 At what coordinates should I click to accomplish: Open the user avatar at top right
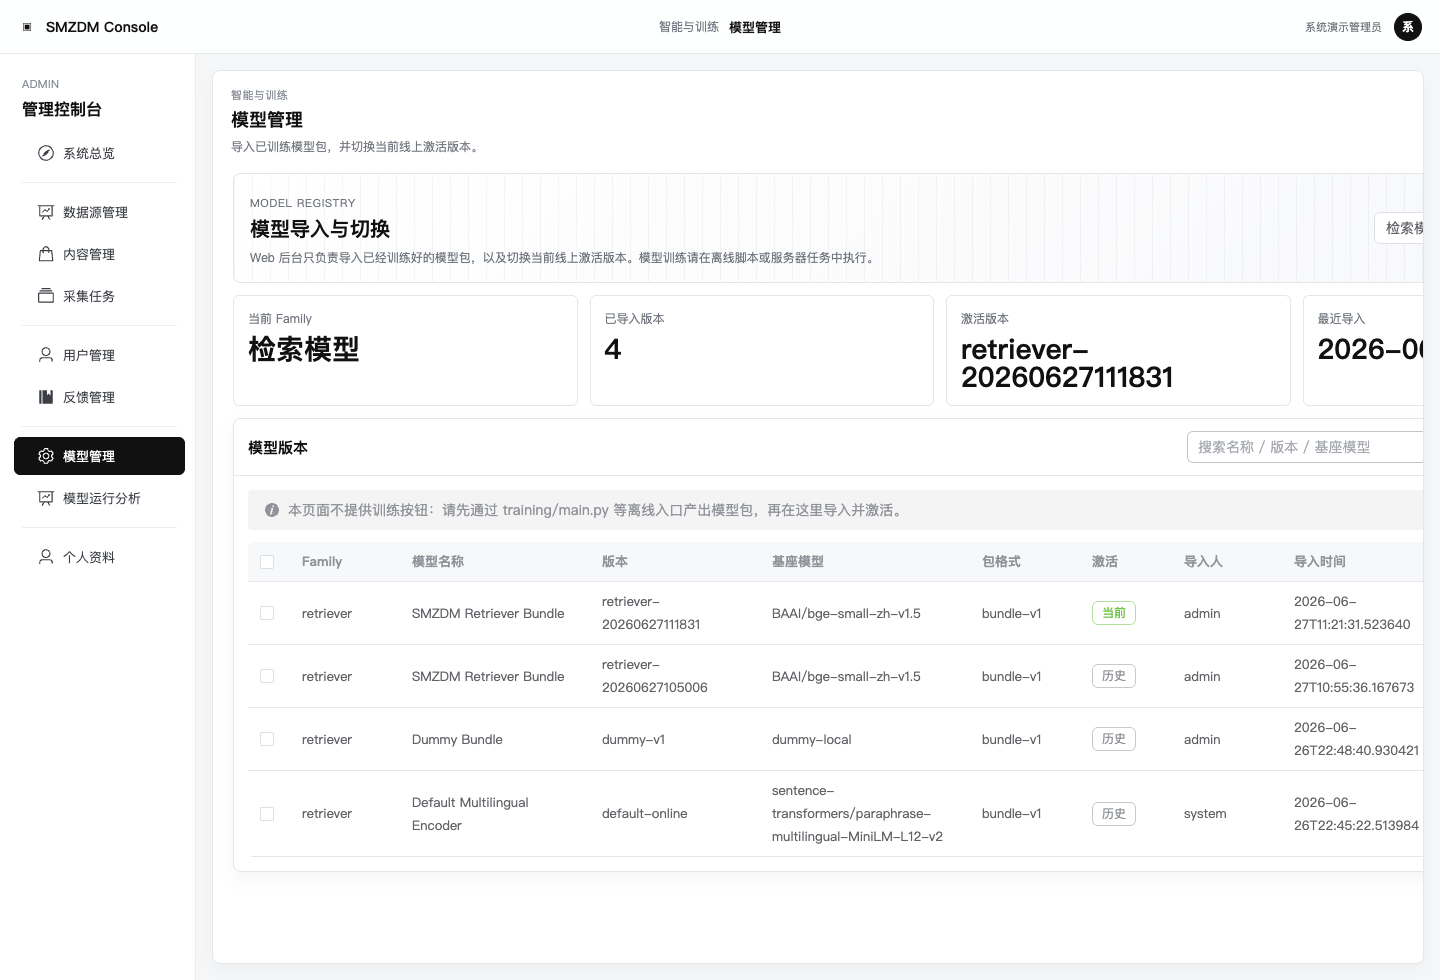1408,27
